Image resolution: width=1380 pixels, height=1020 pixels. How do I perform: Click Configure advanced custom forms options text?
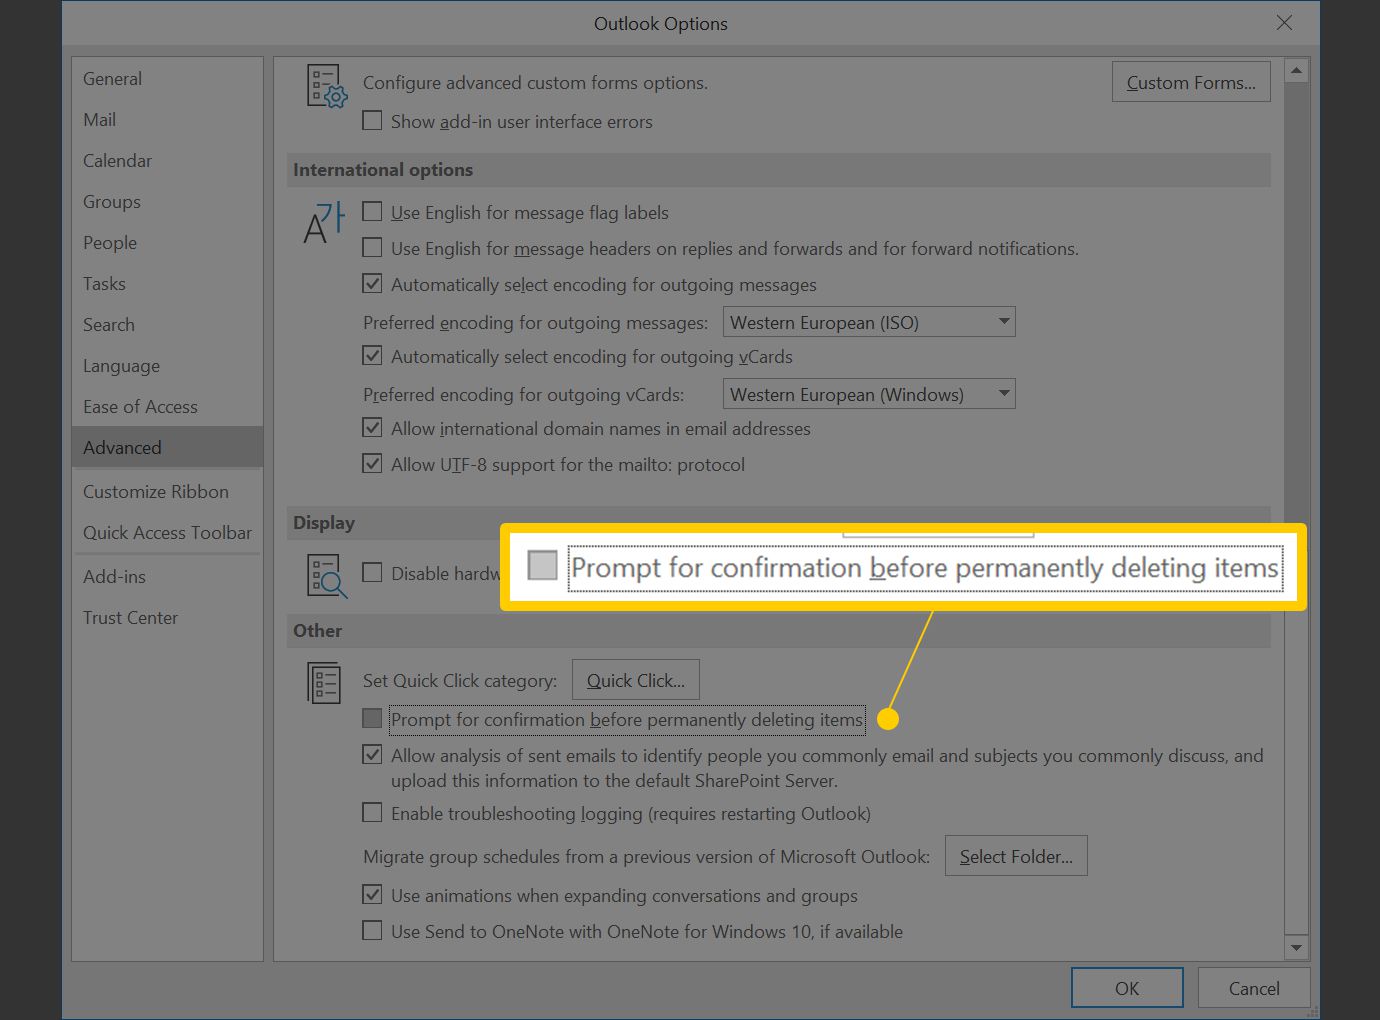pyautogui.click(x=535, y=82)
